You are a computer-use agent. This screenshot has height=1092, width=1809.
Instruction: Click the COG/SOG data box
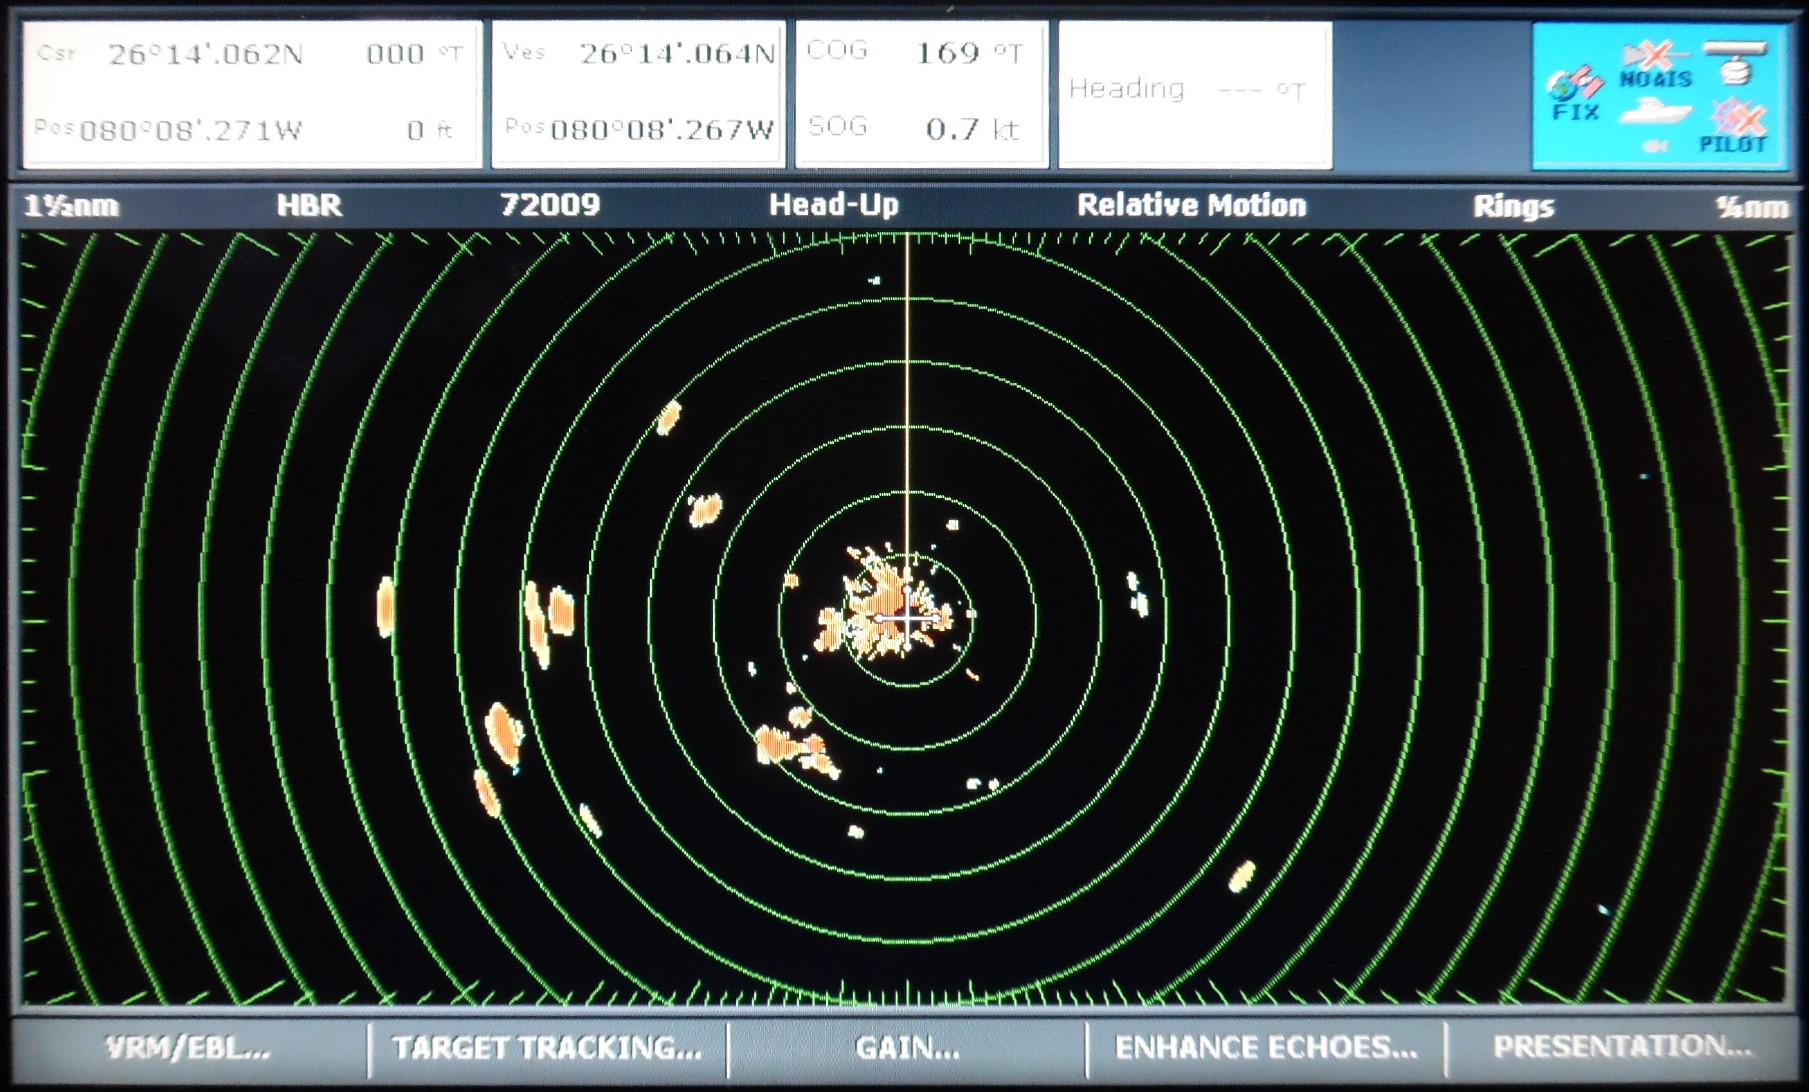point(921,94)
